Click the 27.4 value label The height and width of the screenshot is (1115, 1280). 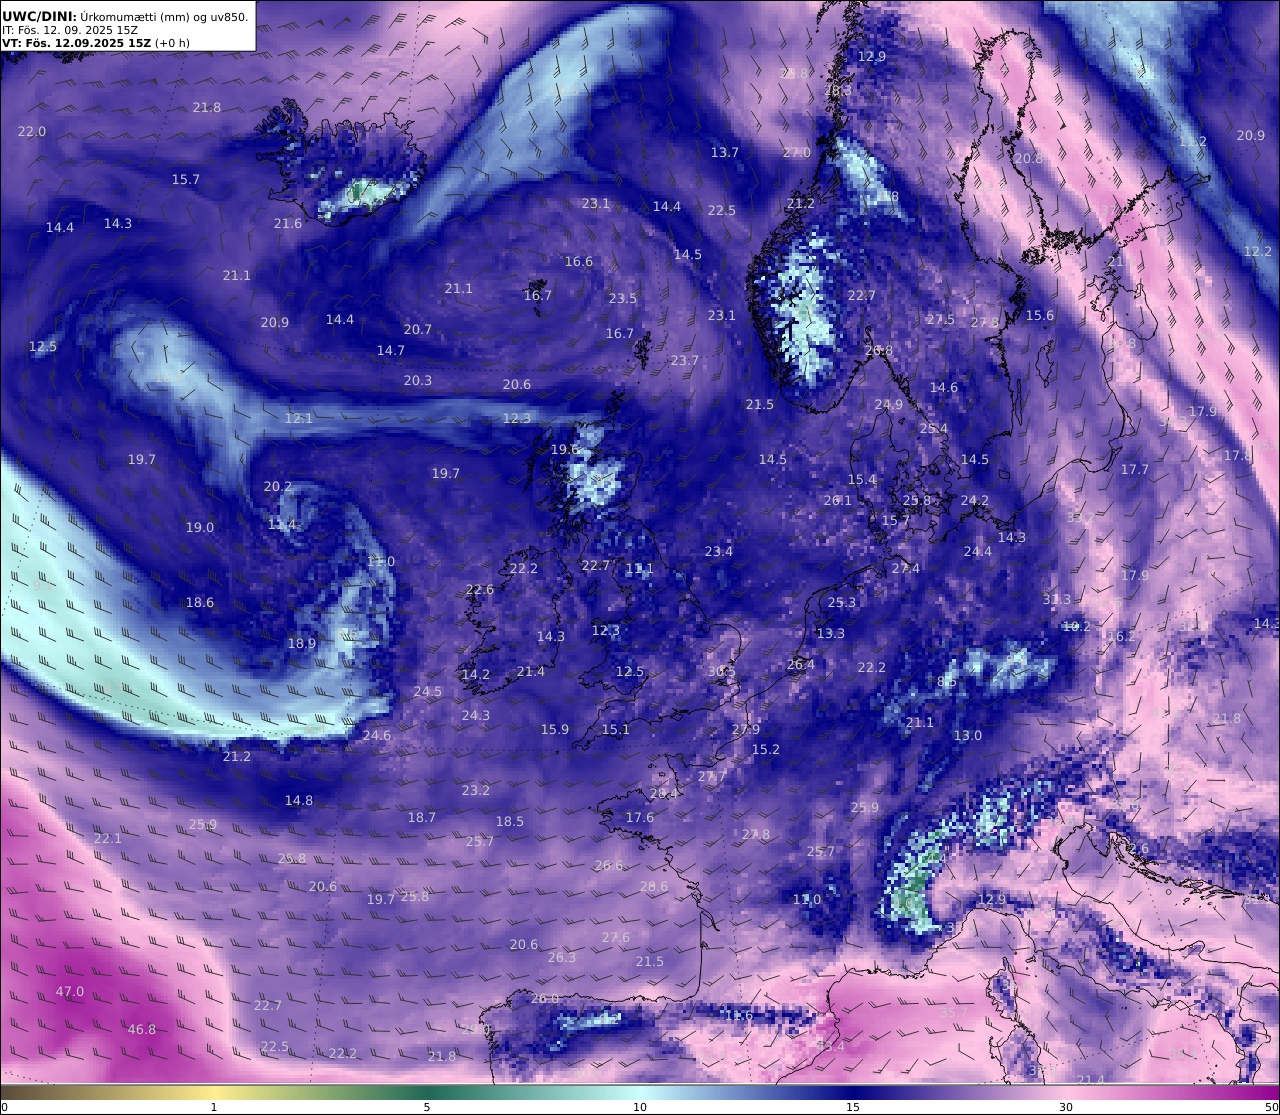pyautogui.click(x=906, y=569)
